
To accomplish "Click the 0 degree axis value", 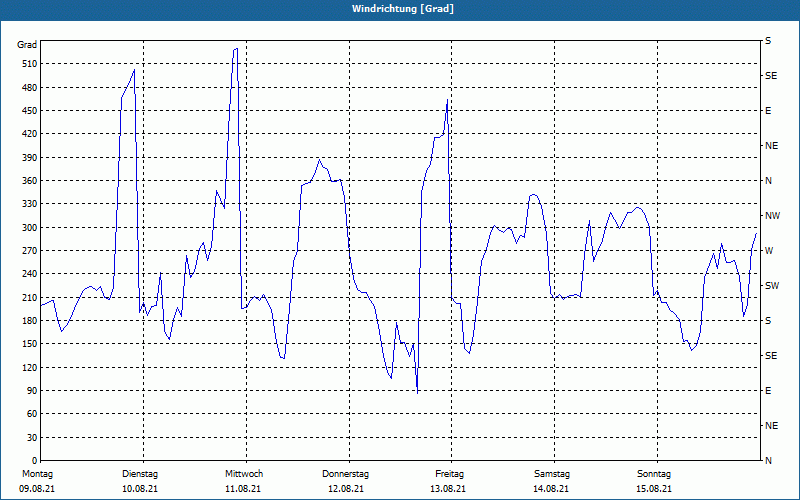I will pos(35,461).
